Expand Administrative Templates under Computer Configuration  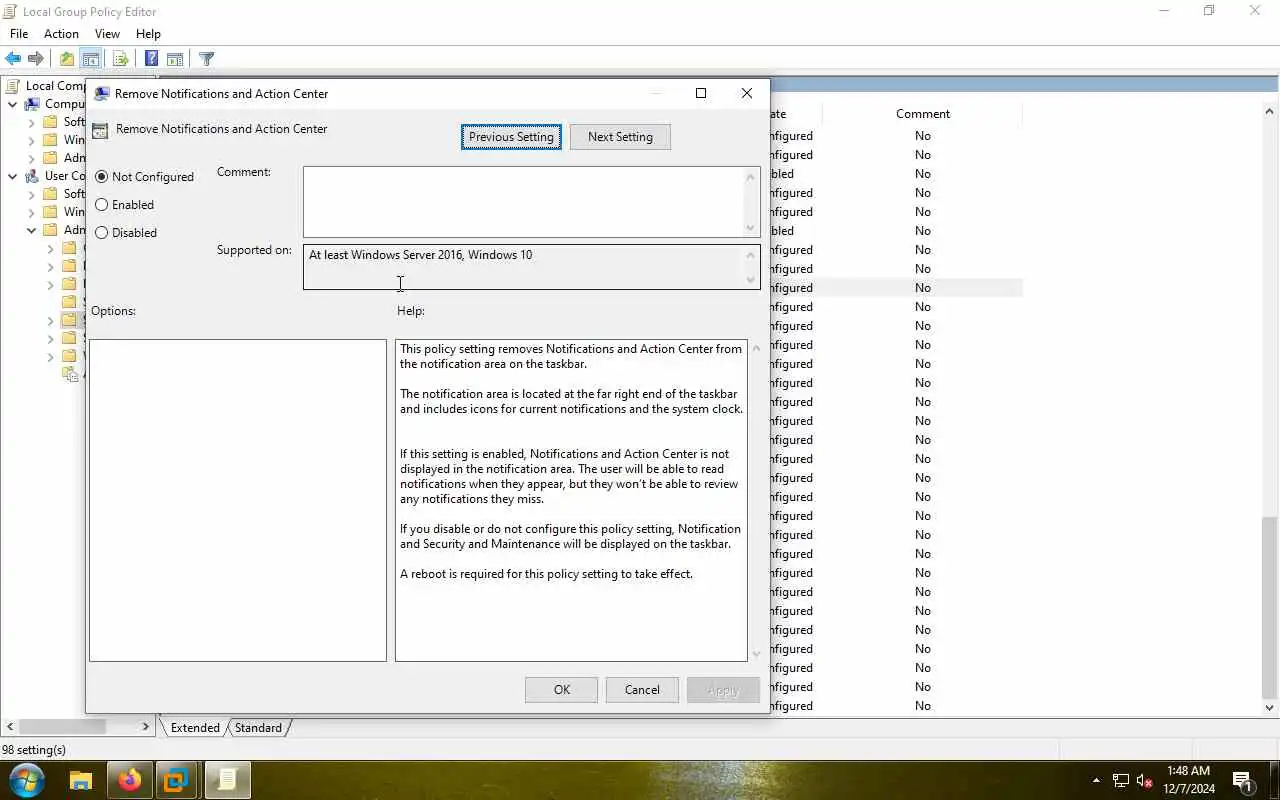click(x=32, y=158)
